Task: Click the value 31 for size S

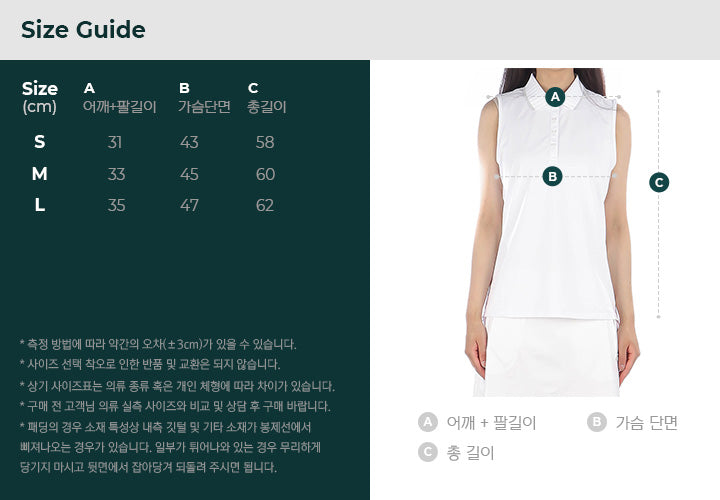Action: [115, 142]
